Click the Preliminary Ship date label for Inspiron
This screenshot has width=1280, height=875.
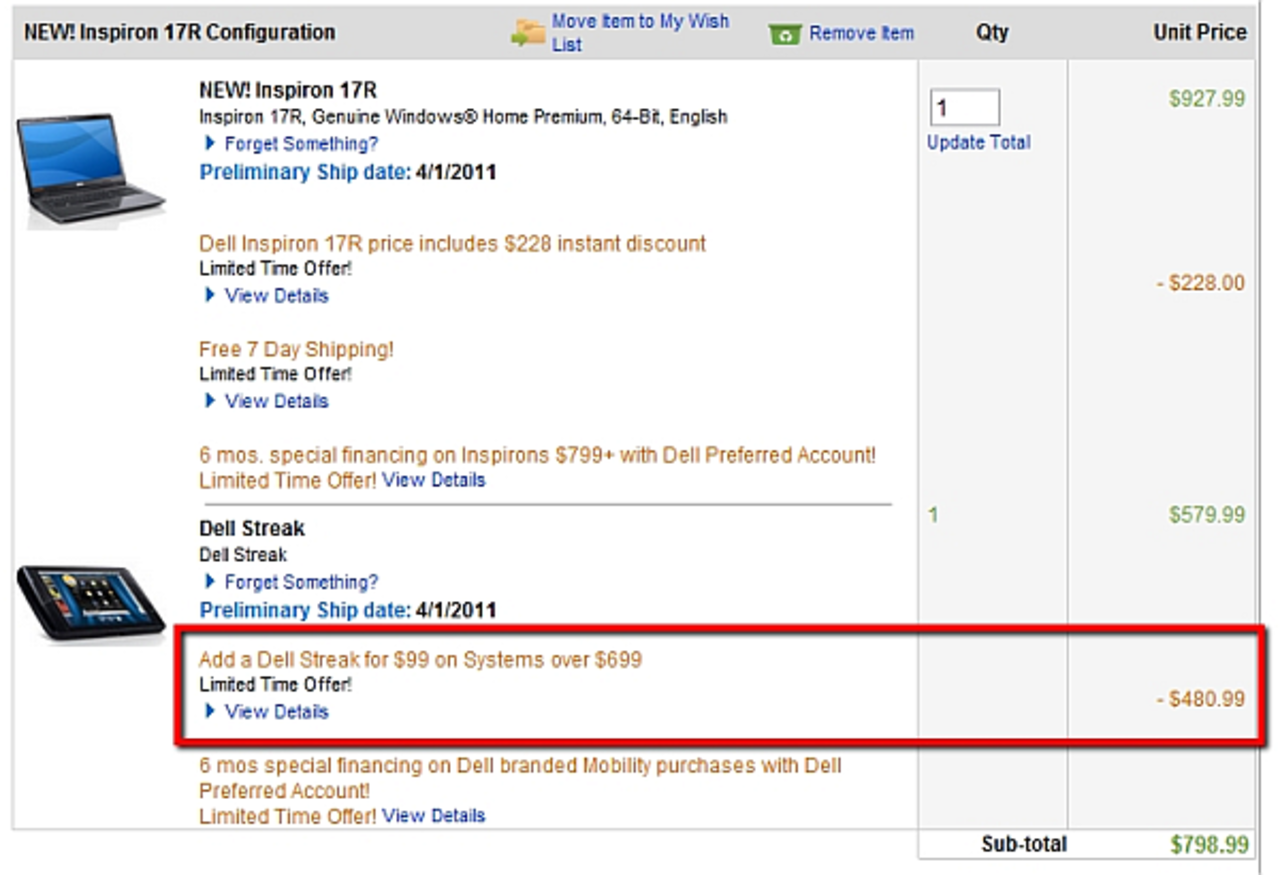click(304, 172)
